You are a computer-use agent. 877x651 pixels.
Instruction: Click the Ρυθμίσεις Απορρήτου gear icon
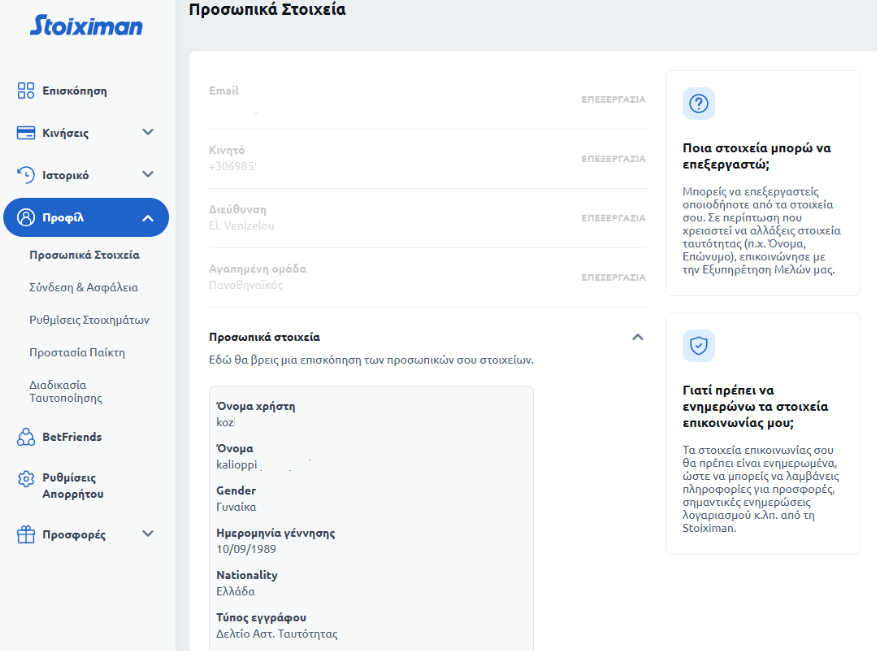(26, 479)
